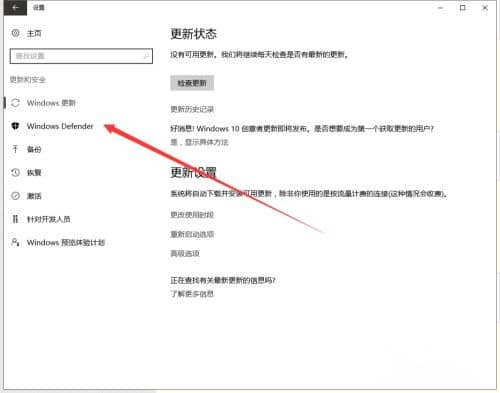Click the Windows Update refresh icon
This screenshot has width=500, height=393.
coord(16,103)
